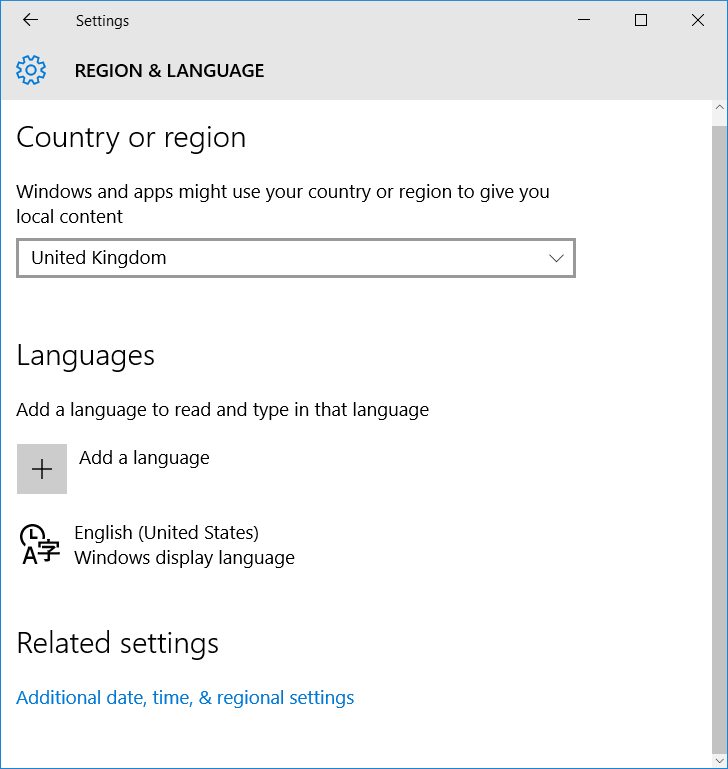
Task: Click the Windows display language text
Action: (x=184, y=558)
